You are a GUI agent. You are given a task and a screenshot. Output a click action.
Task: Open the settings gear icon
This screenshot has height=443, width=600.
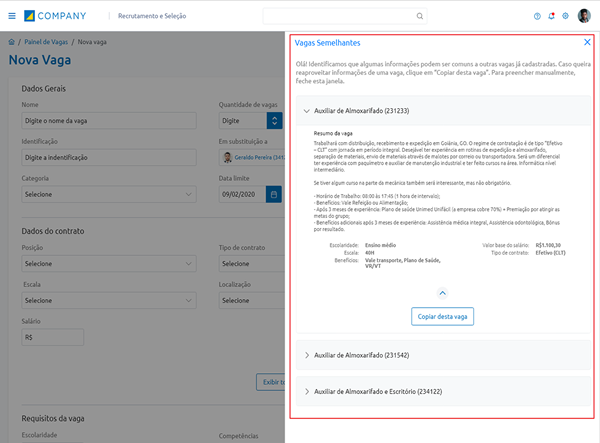(x=565, y=16)
